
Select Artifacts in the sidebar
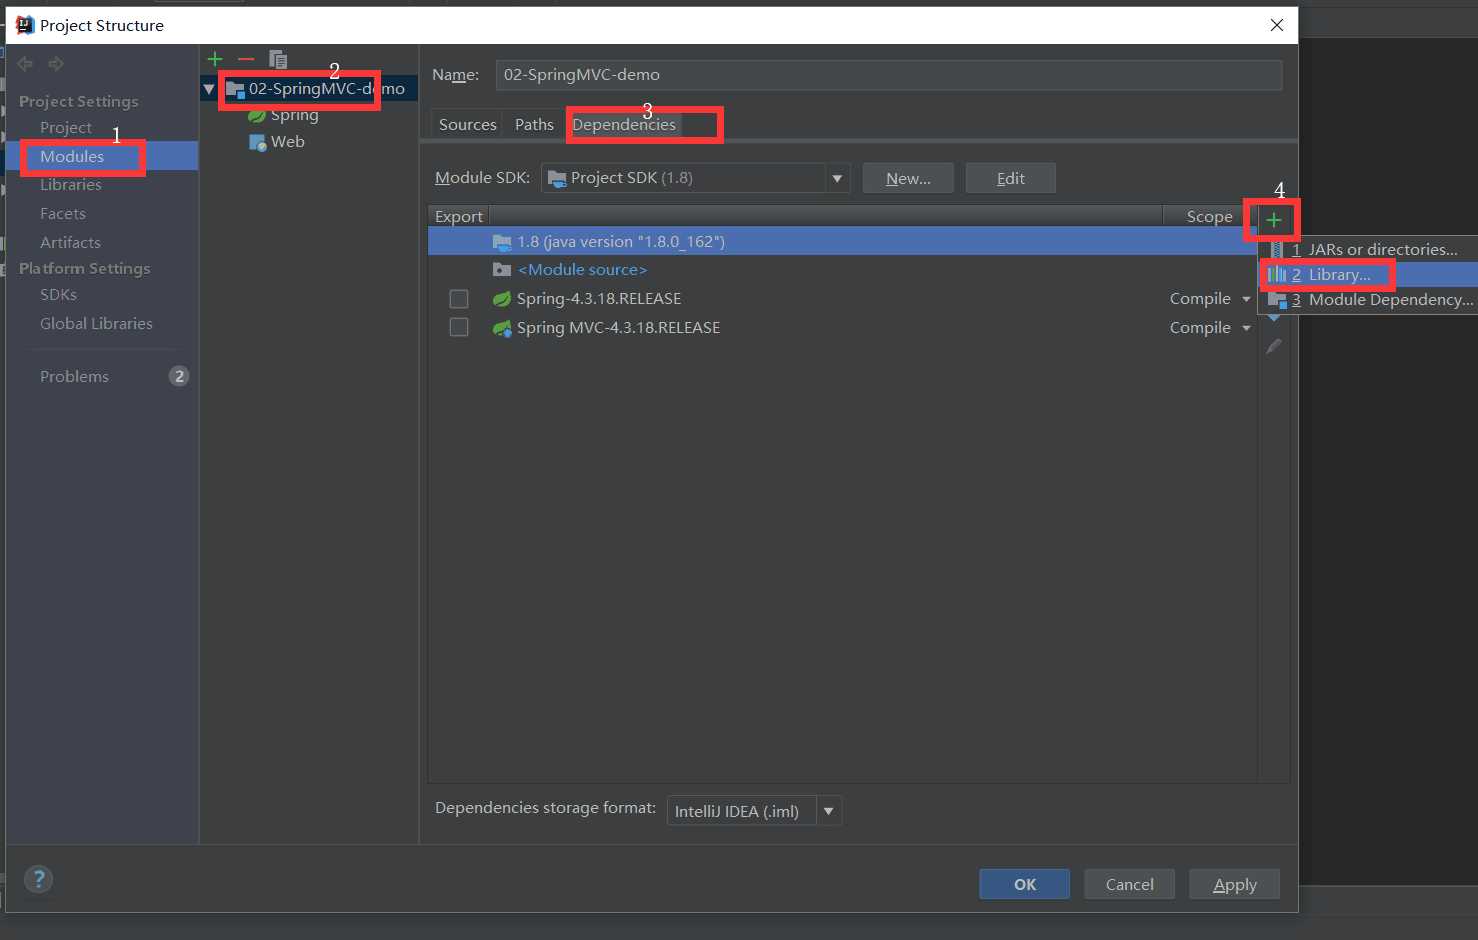click(70, 243)
